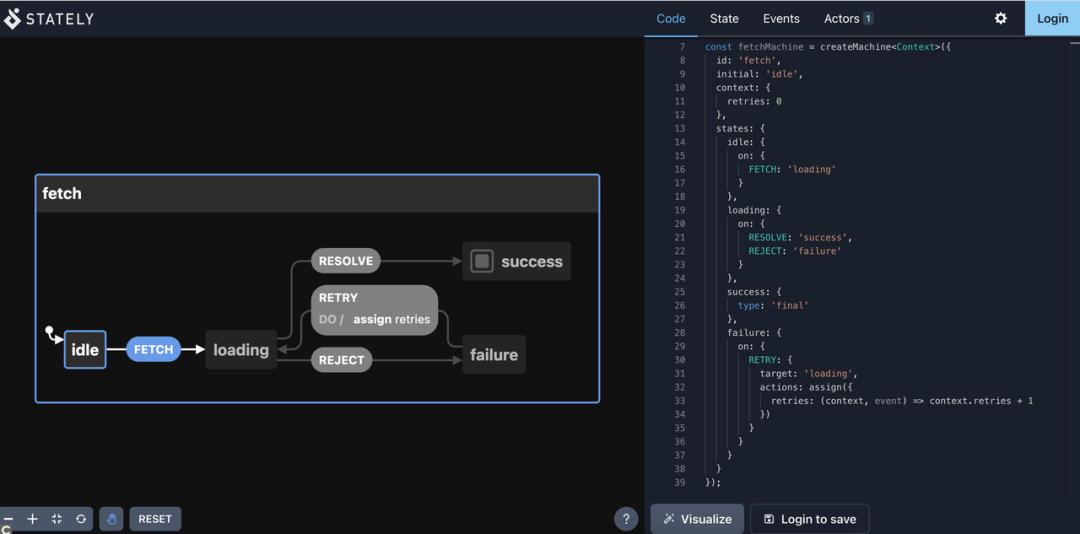
Task: Open the Events tab
Action: [781, 18]
